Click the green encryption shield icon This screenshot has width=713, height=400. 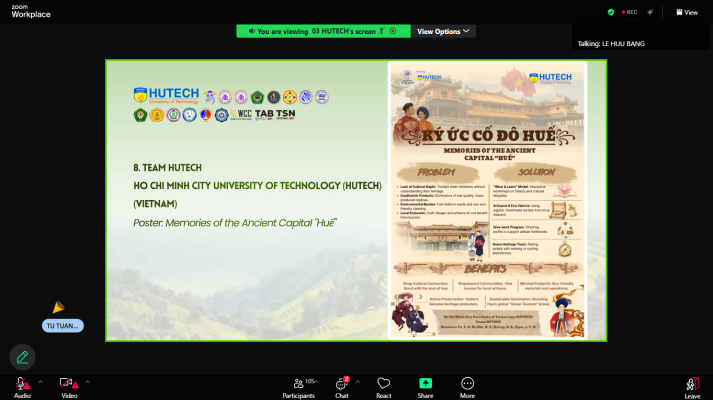(611, 12)
